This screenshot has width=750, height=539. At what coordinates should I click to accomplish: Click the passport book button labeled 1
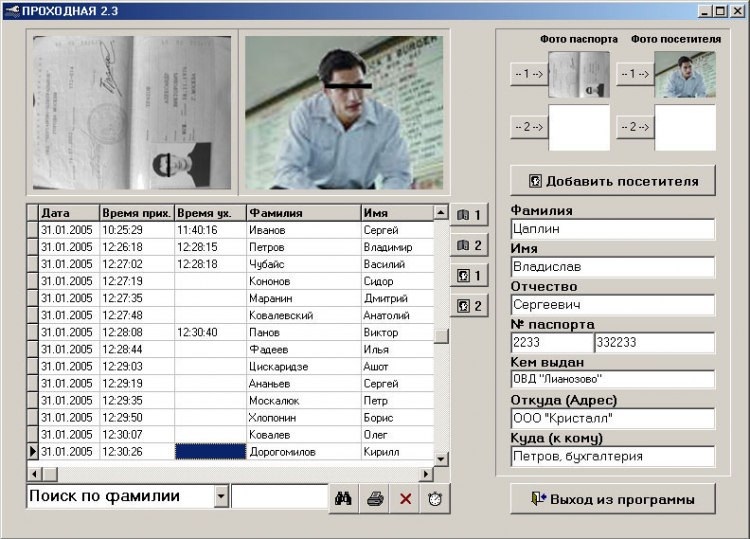[x=469, y=215]
